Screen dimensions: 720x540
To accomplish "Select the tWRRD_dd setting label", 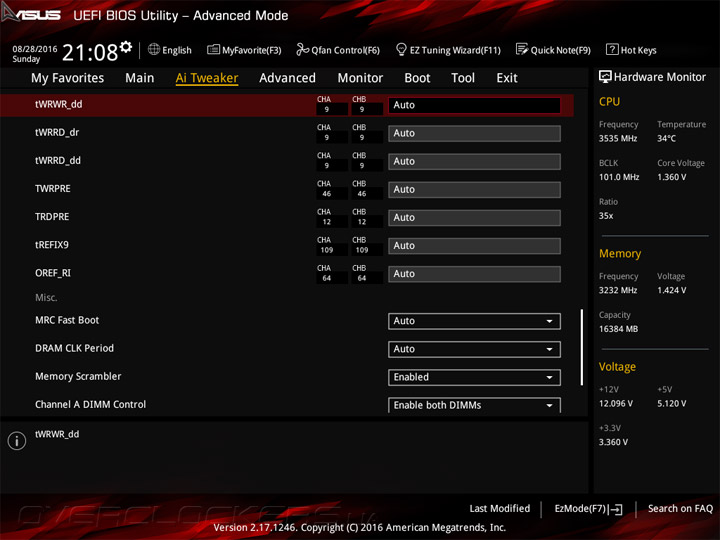I will 58,160.
